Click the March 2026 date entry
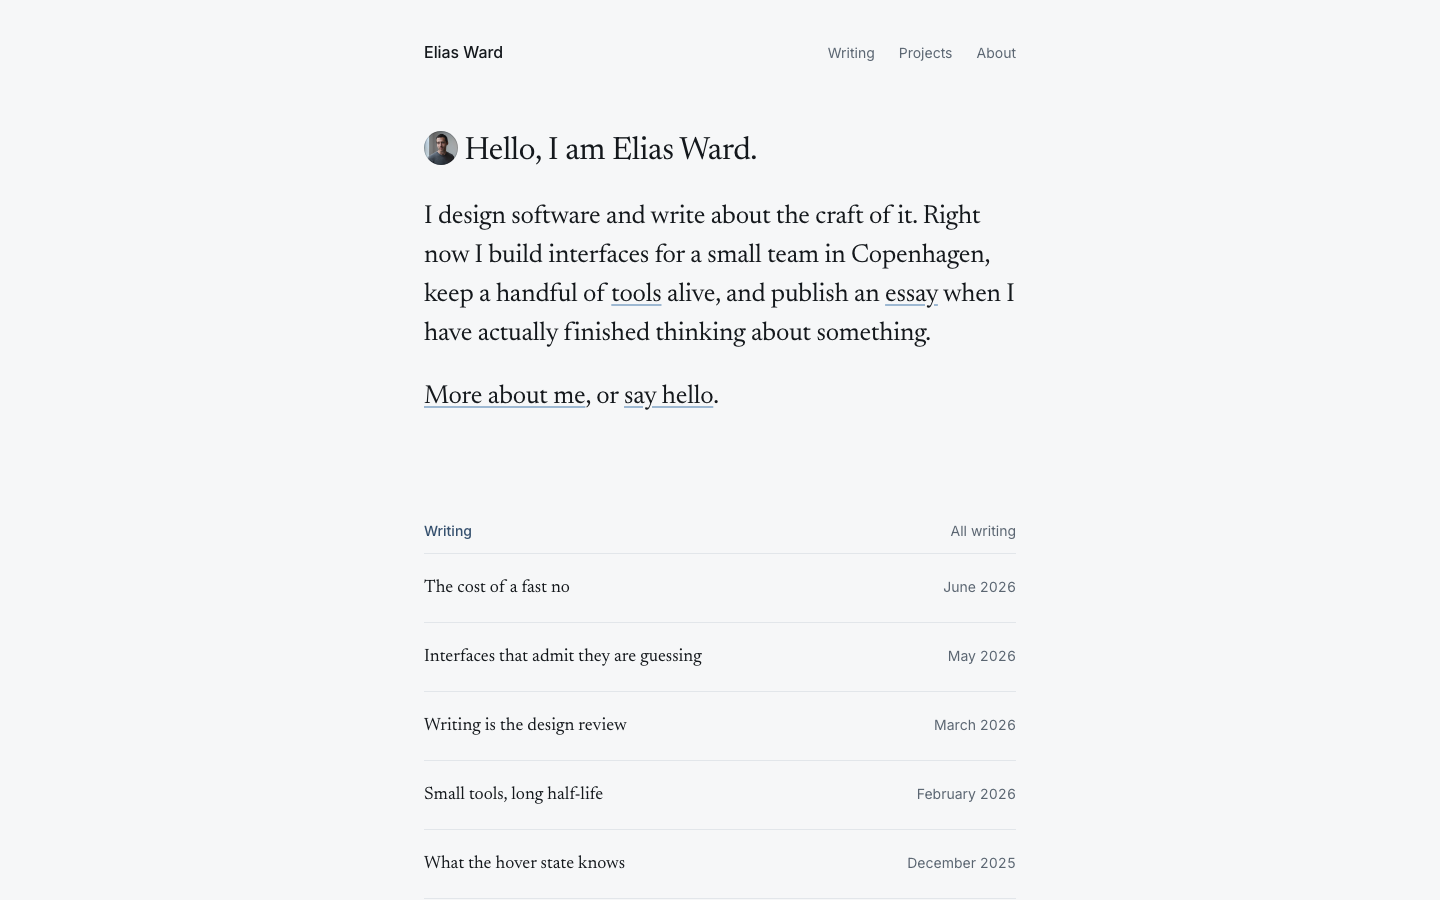The width and height of the screenshot is (1440, 900). 974,725
